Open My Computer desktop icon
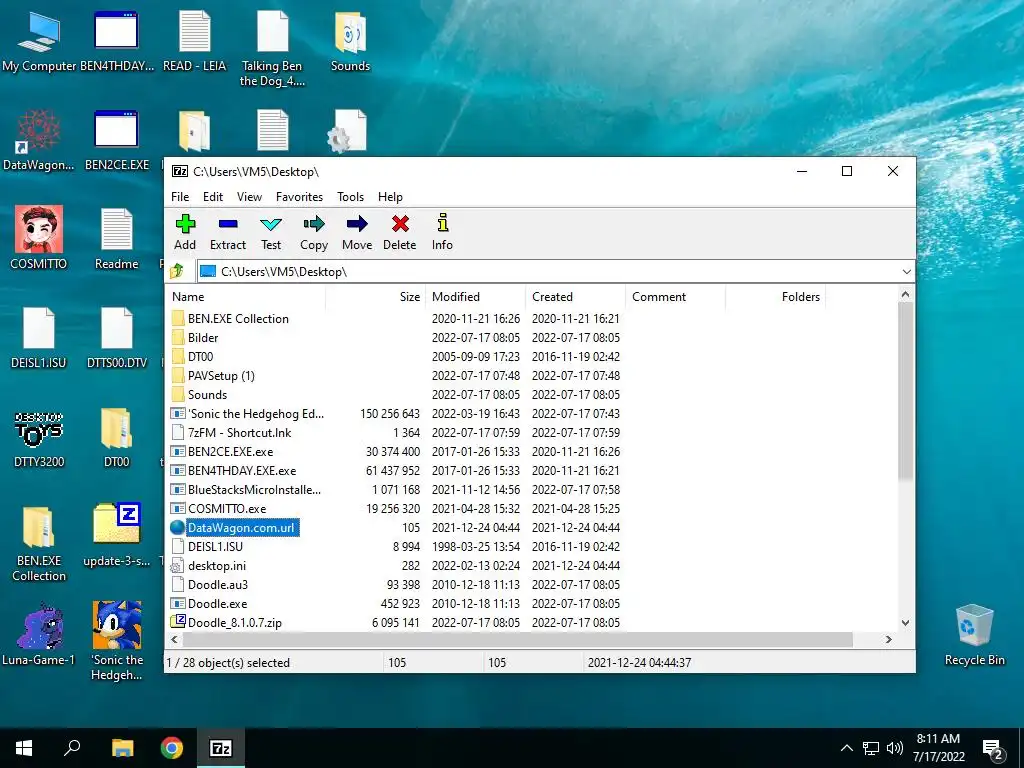The height and width of the screenshot is (768, 1024). (39, 42)
